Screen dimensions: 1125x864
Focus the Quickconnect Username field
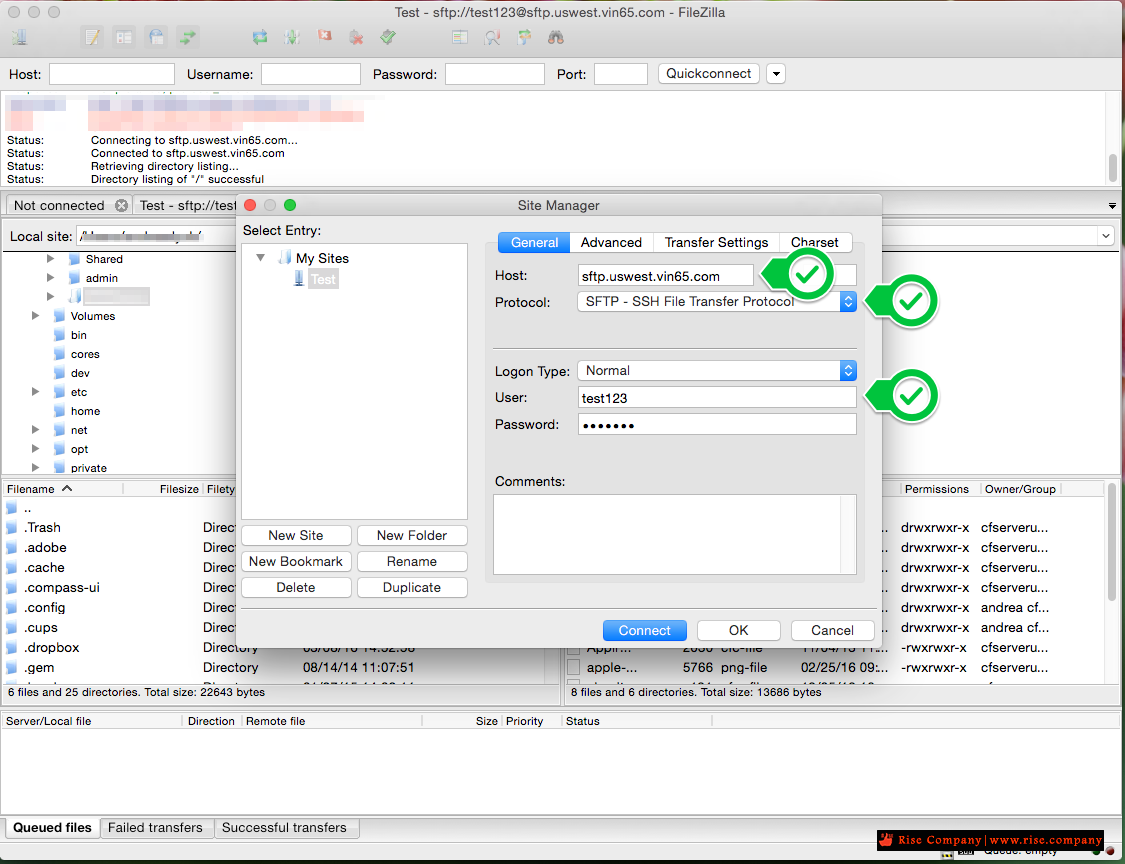[311, 74]
